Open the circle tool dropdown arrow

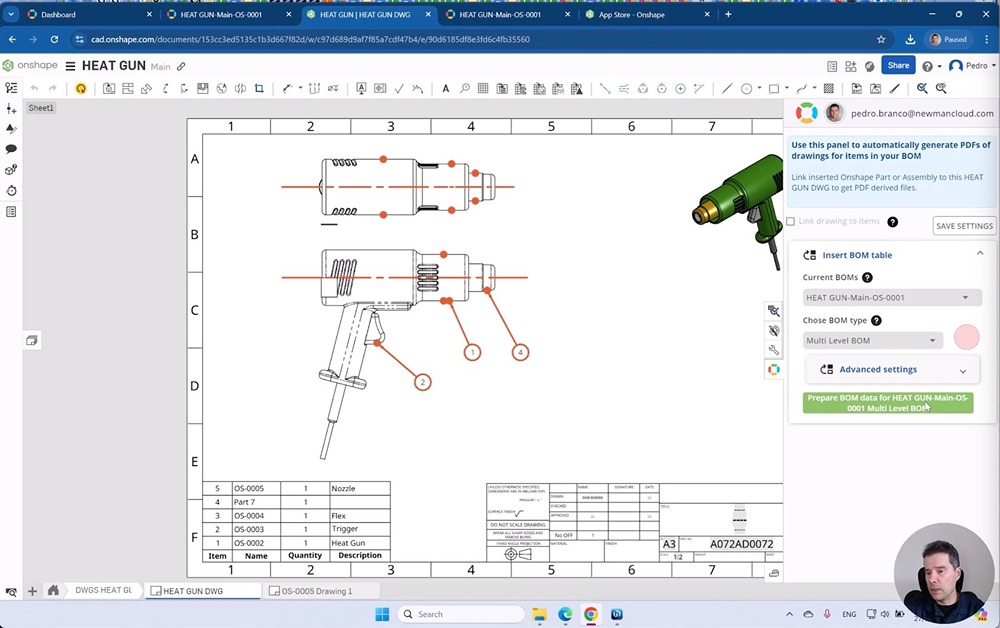point(759,88)
